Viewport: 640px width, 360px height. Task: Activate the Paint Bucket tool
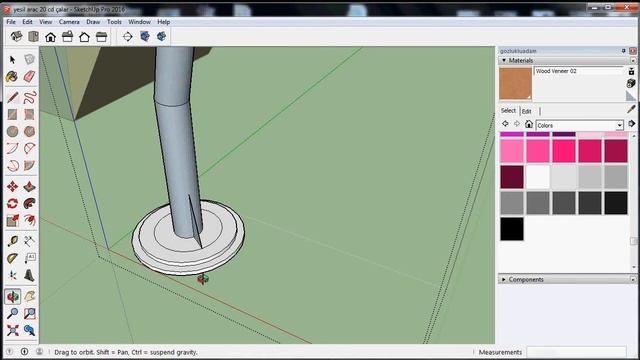pos(12,76)
